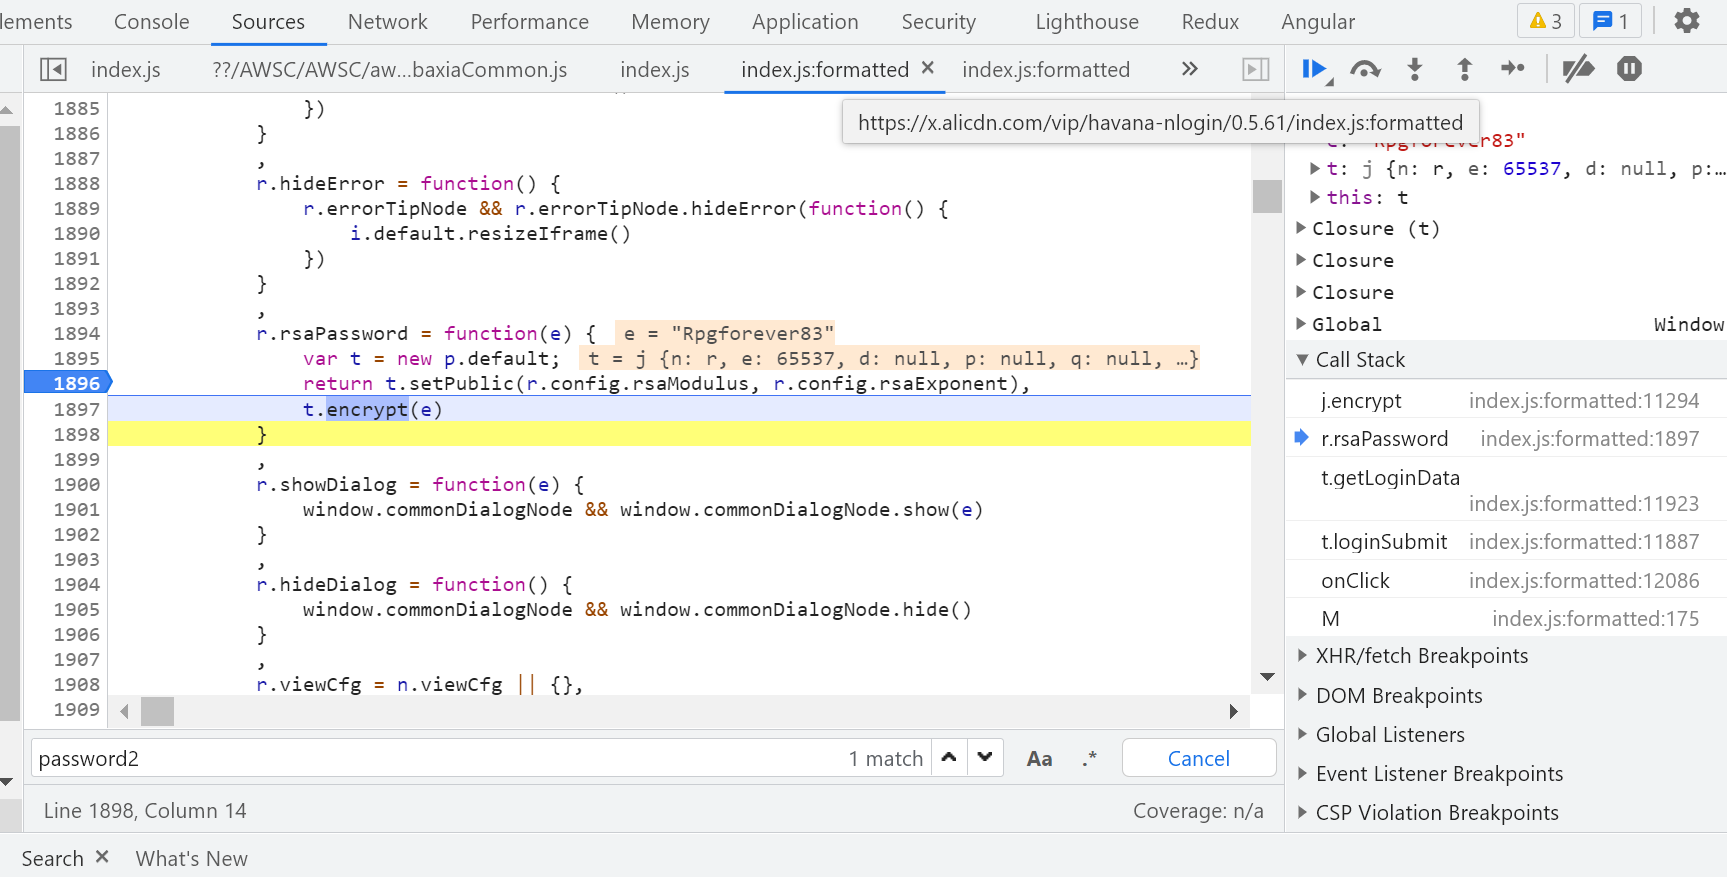Deactivate breakpoints toggle icon
Image resolution: width=1727 pixels, height=877 pixels.
[x=1578, y=69]
